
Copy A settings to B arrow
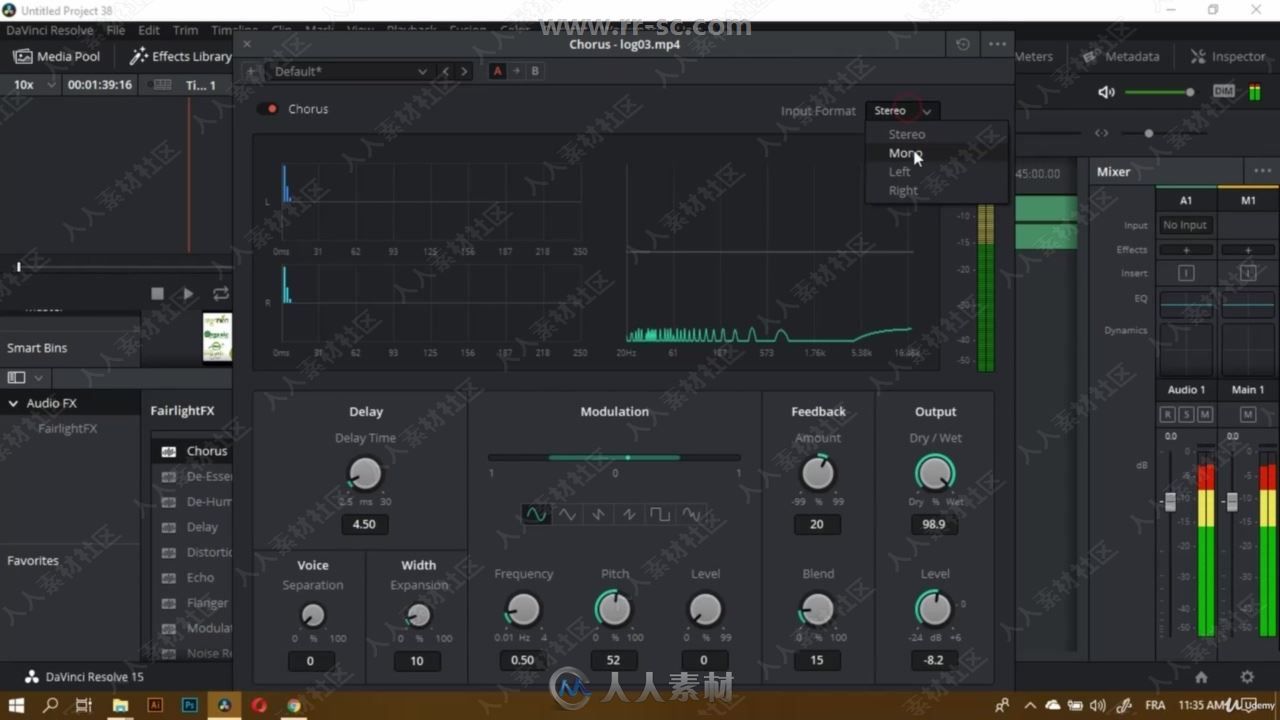point(516,71)
